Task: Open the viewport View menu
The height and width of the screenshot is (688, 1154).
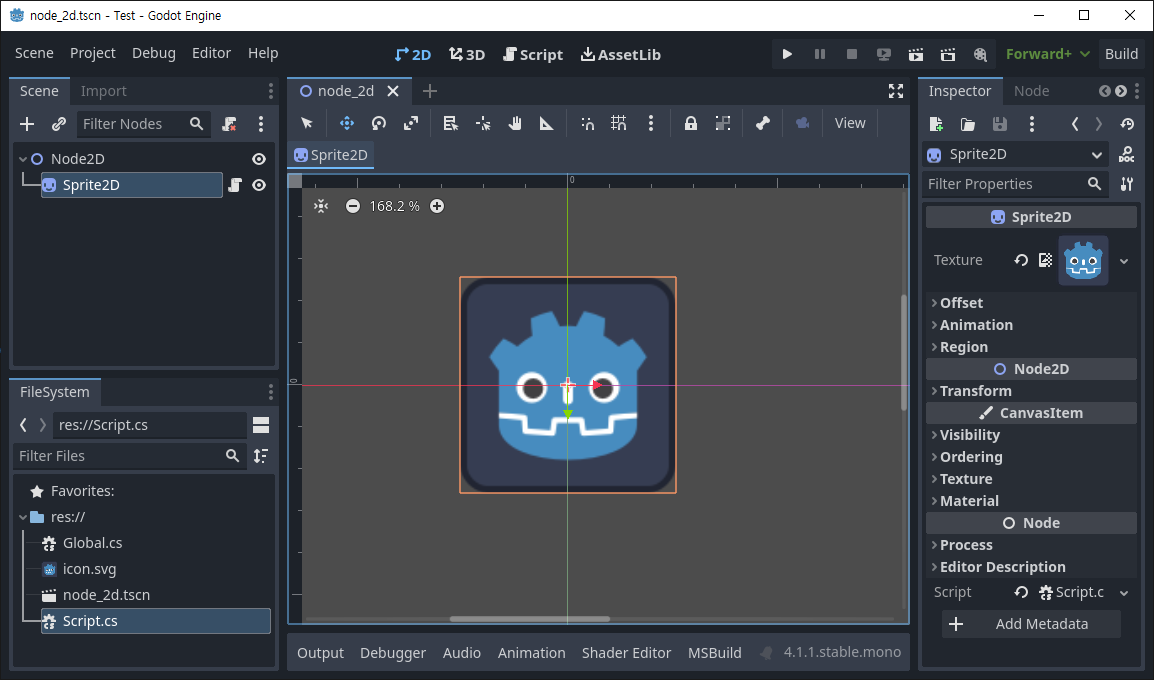Action: coord(849,124)
